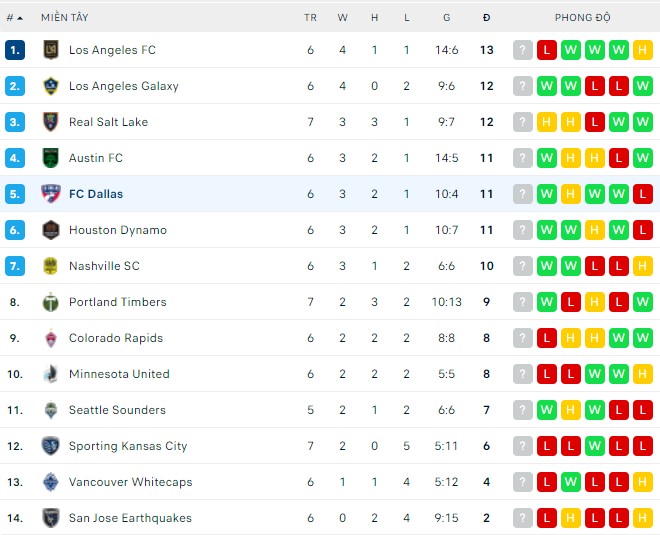Click the rank 1 position badge

(x=14, y=50)
